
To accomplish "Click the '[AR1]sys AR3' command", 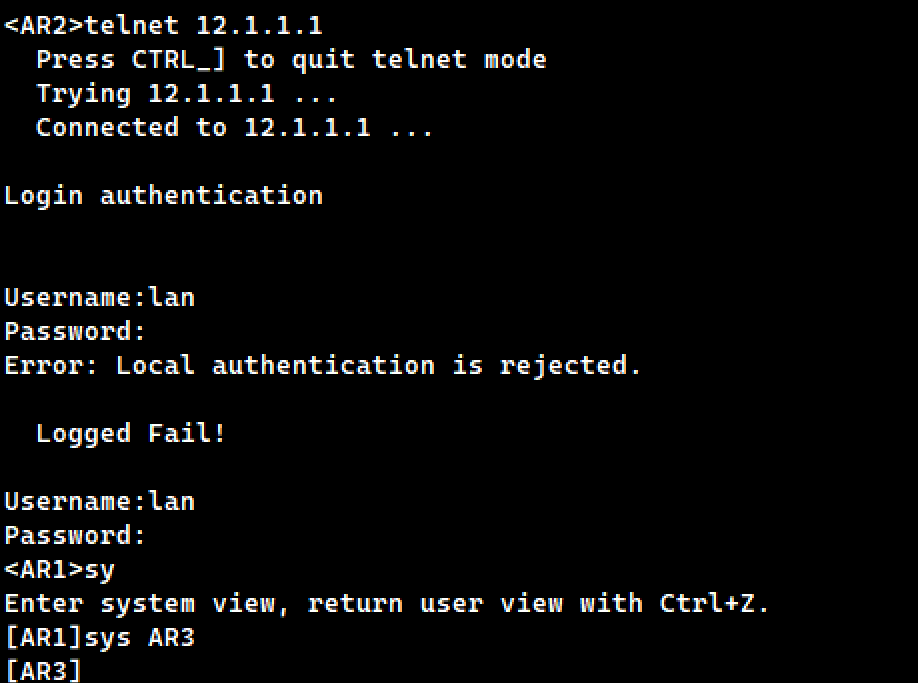I will pos(100,637).
